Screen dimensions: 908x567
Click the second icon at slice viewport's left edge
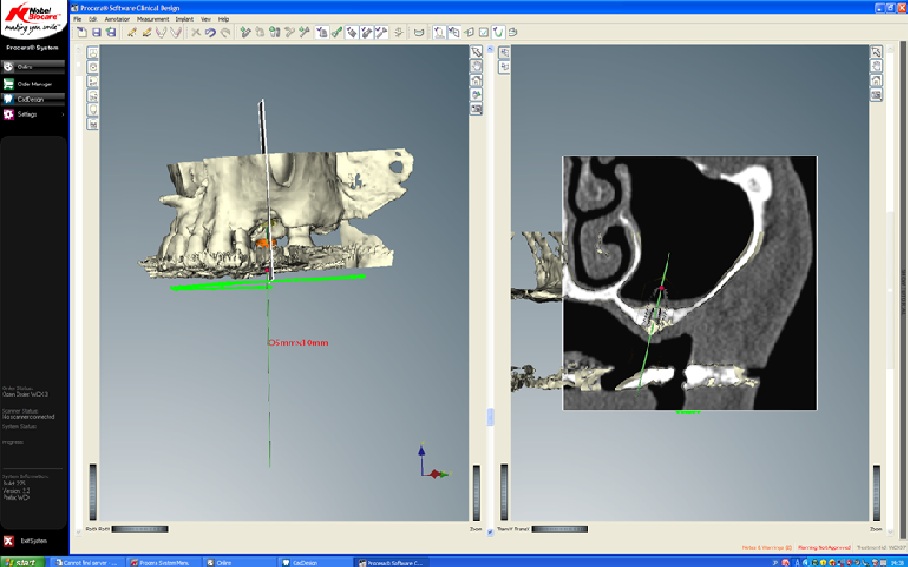click(x=504, y=67)
